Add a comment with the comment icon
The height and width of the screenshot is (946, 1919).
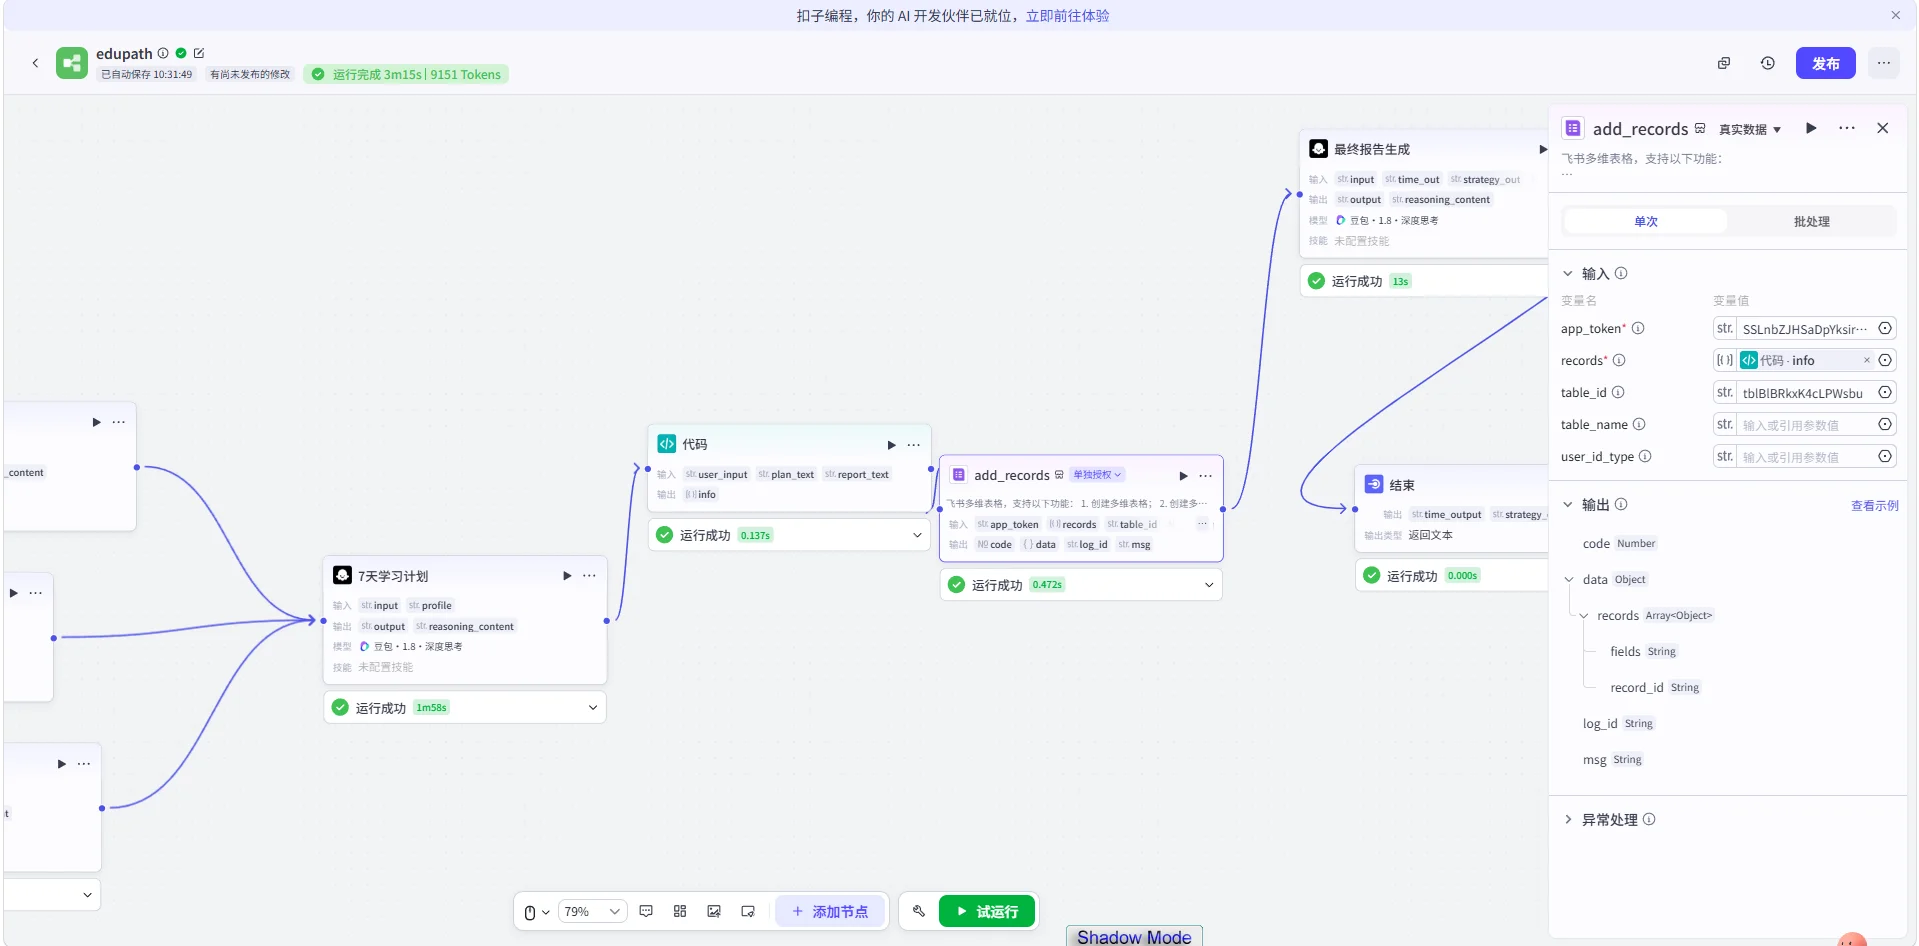click(x=646, y=911)
